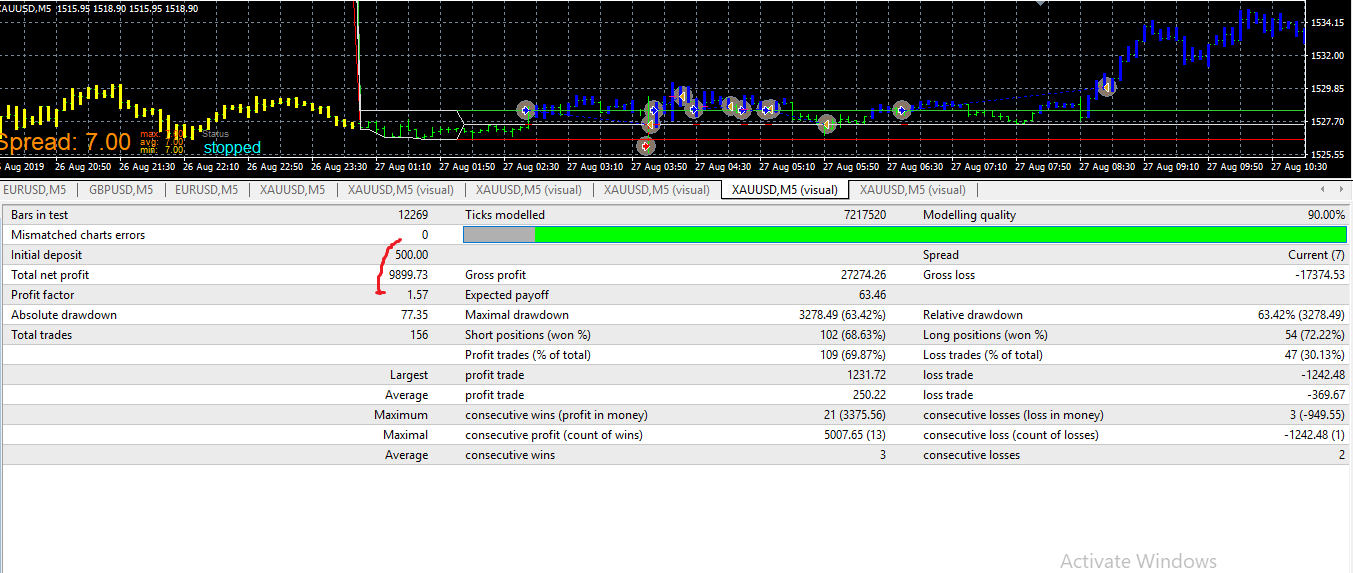The height and width of the screenshot is (573, 1353).
Task: Open the last XAUUSD,M5 (visual) tab on right
Action: 913,189
